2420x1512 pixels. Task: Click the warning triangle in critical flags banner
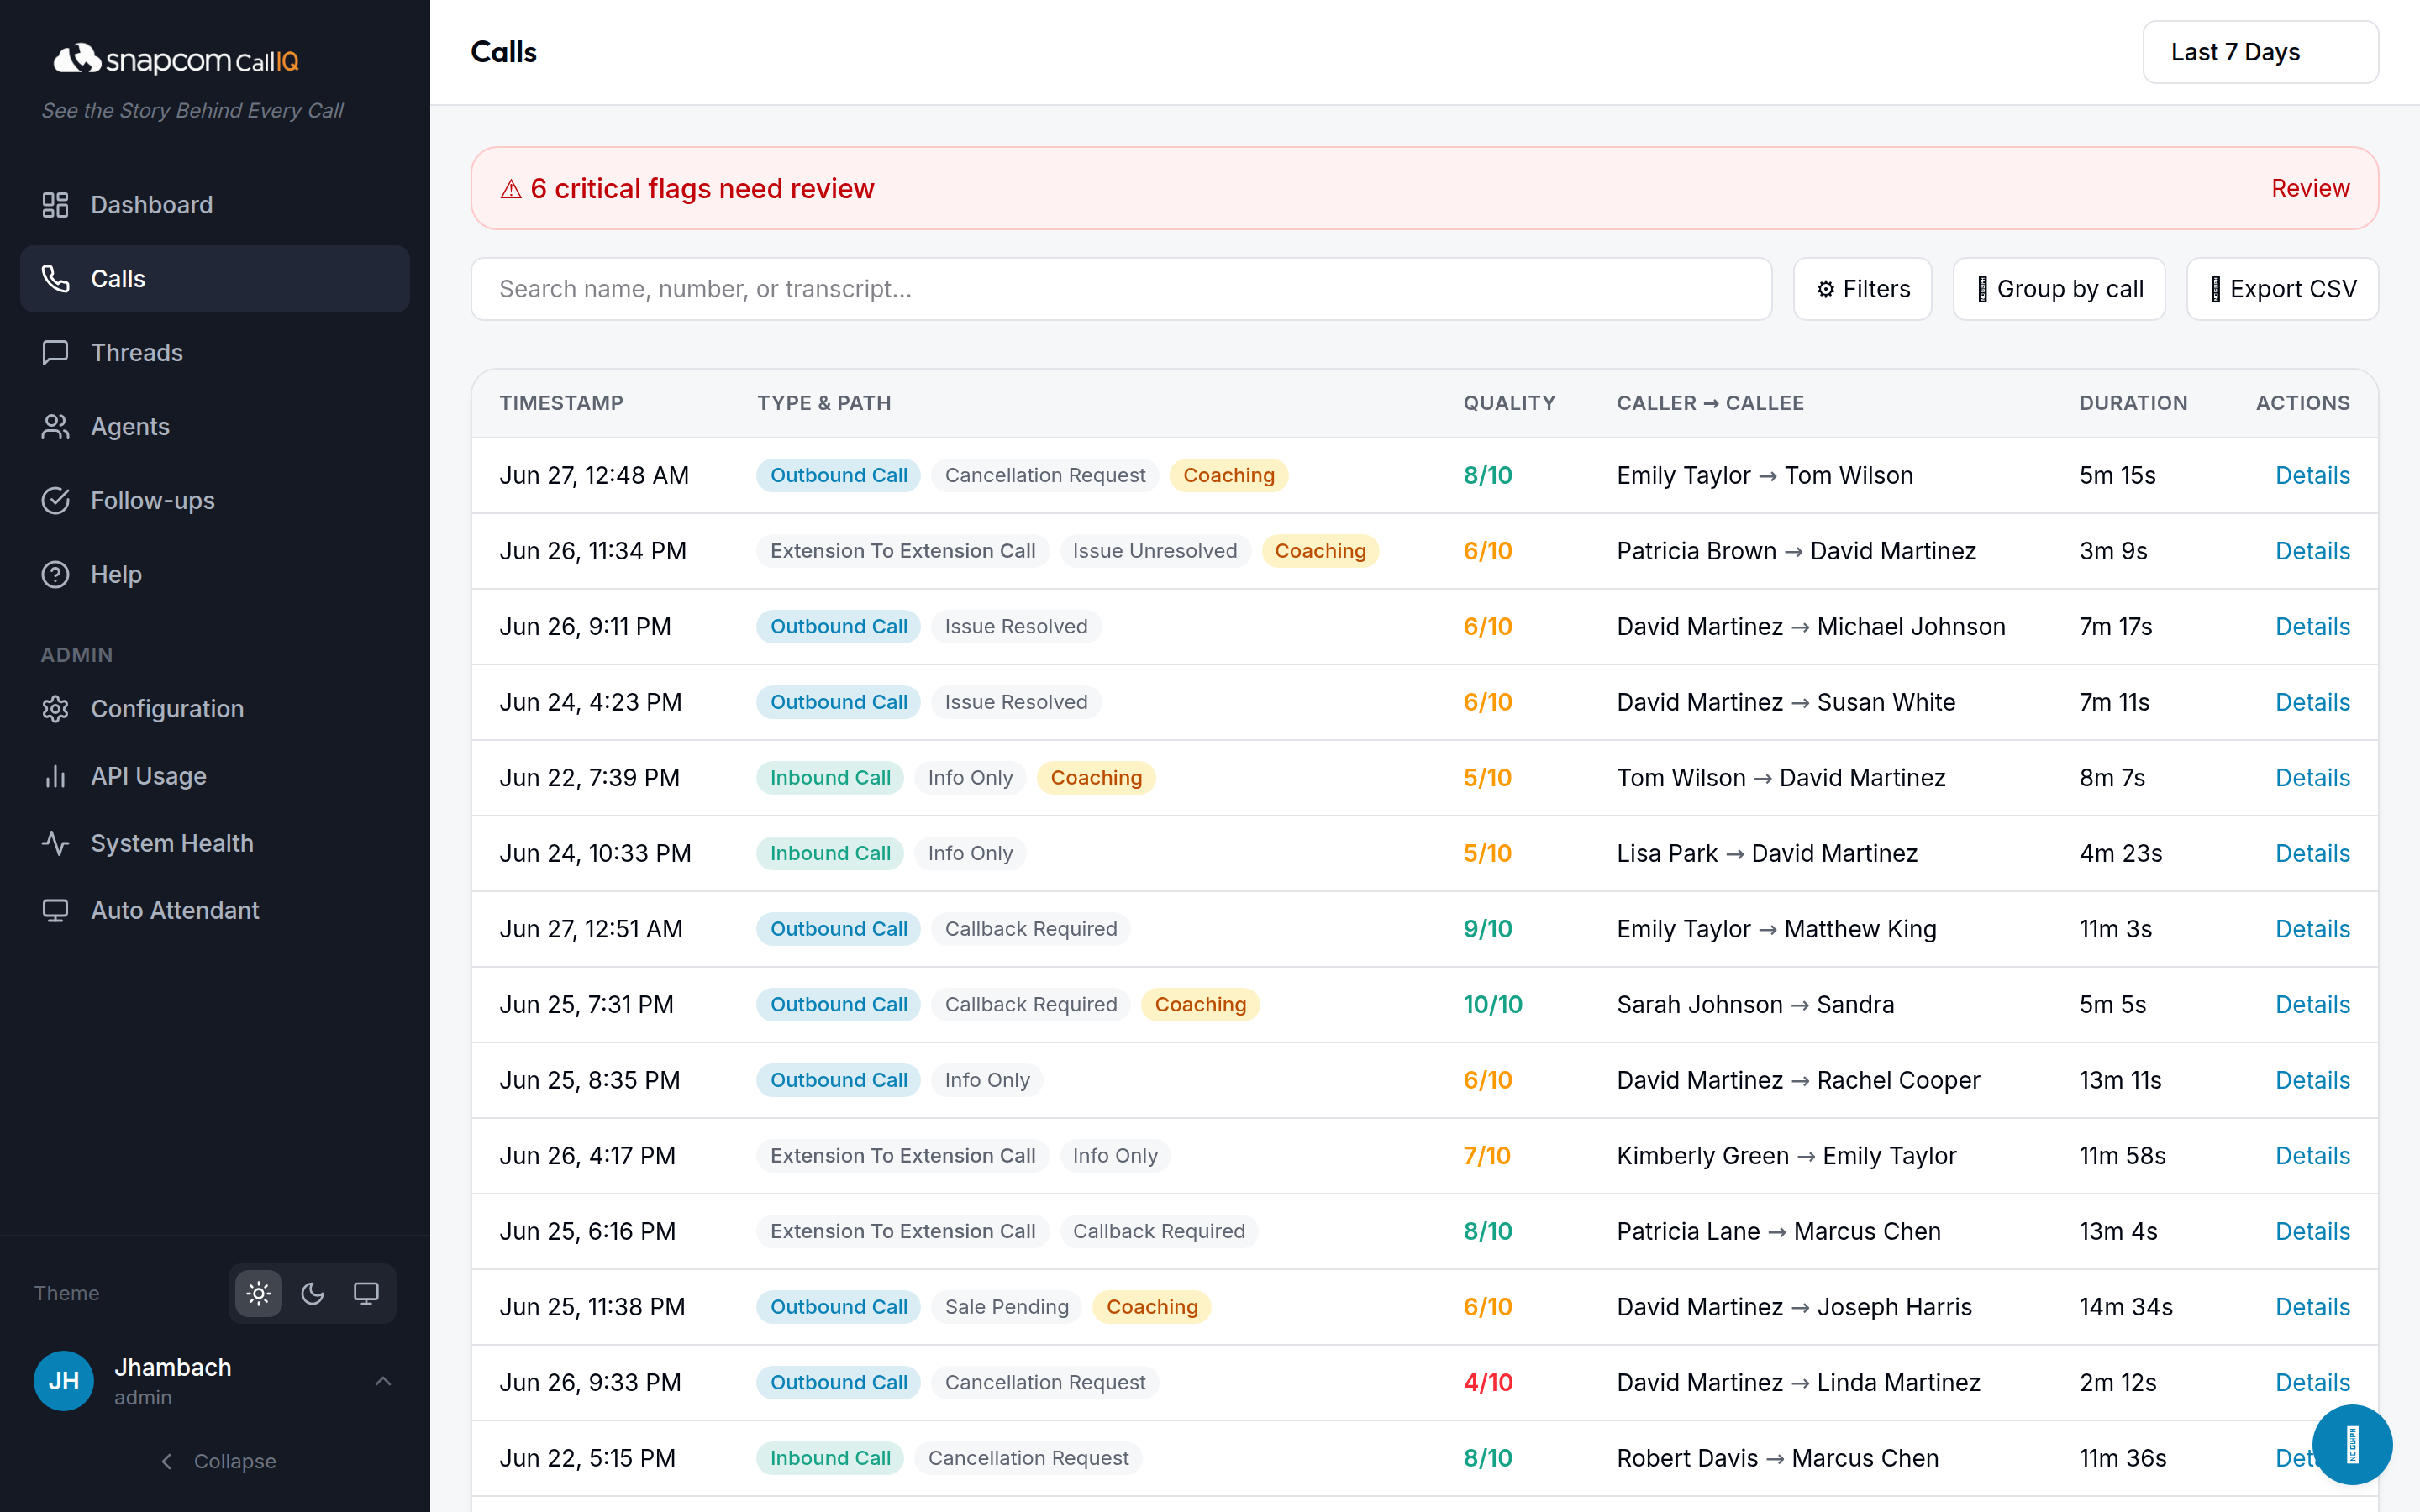511,189
